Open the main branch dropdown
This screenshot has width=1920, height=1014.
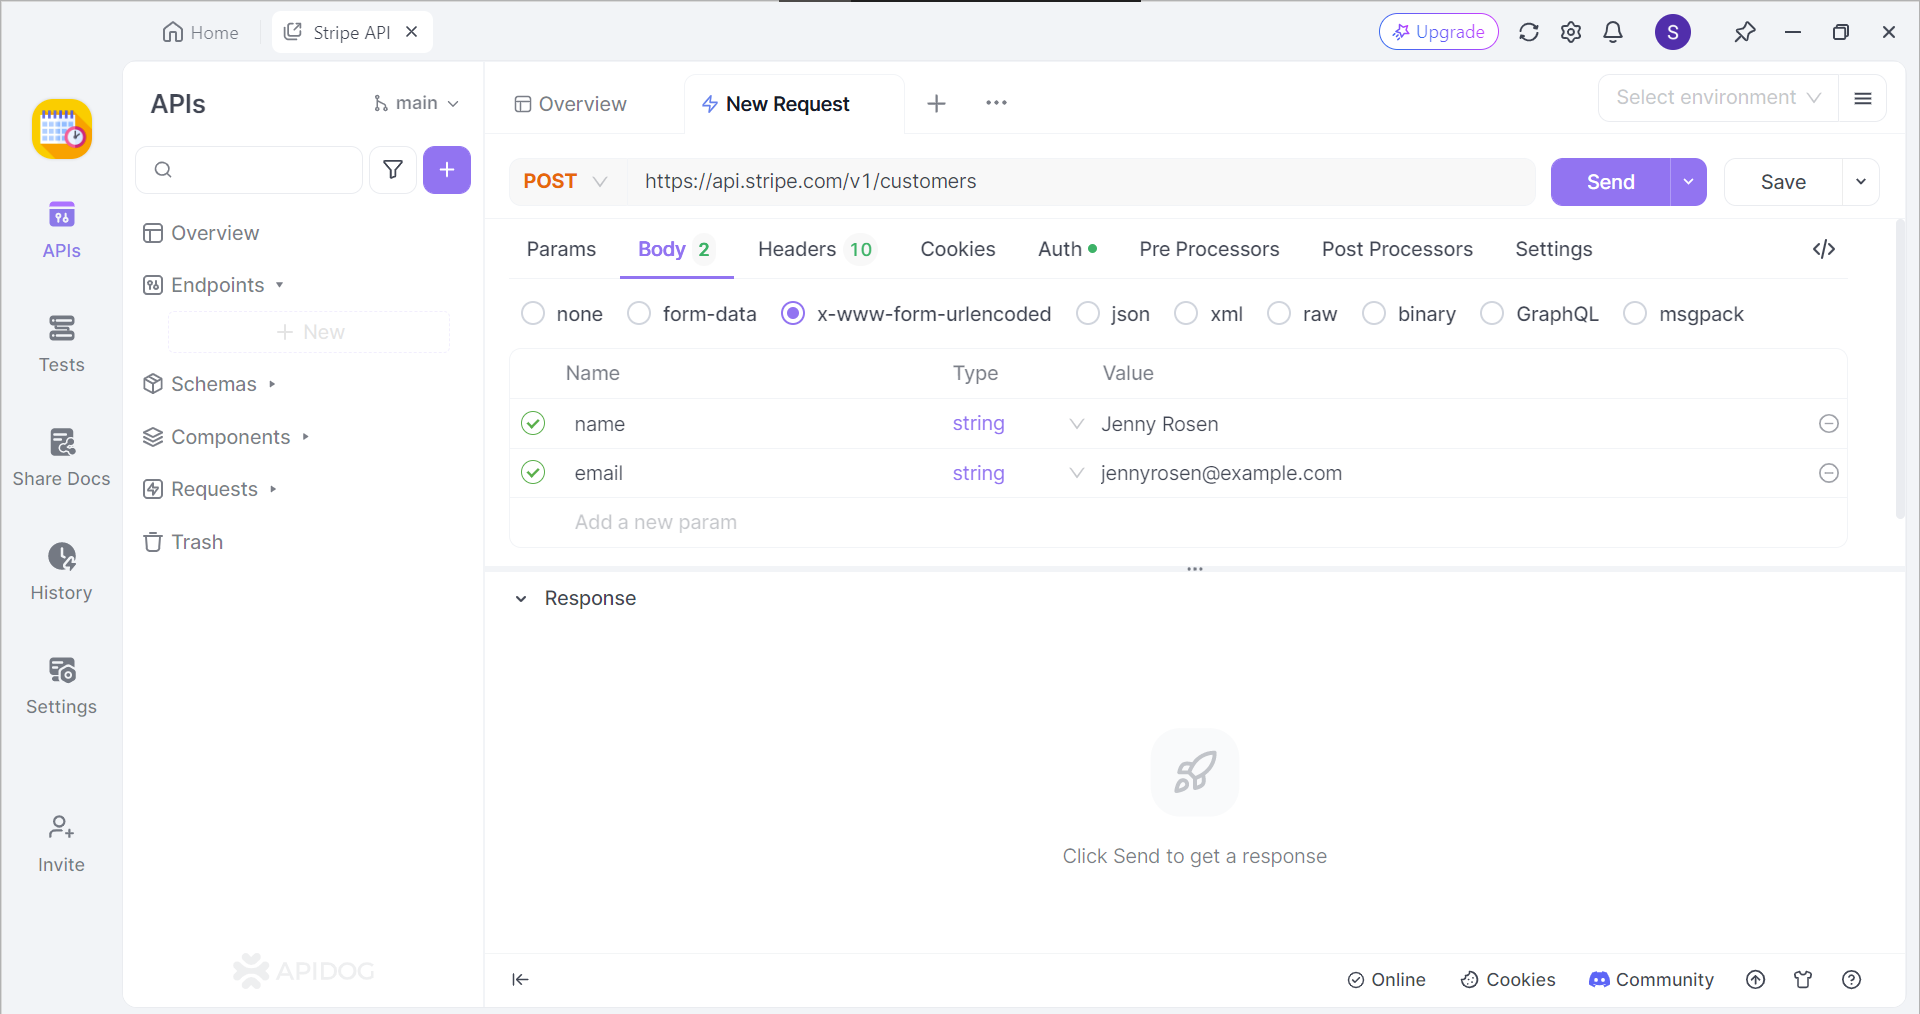pyautogui.click(x=416, y=103)
